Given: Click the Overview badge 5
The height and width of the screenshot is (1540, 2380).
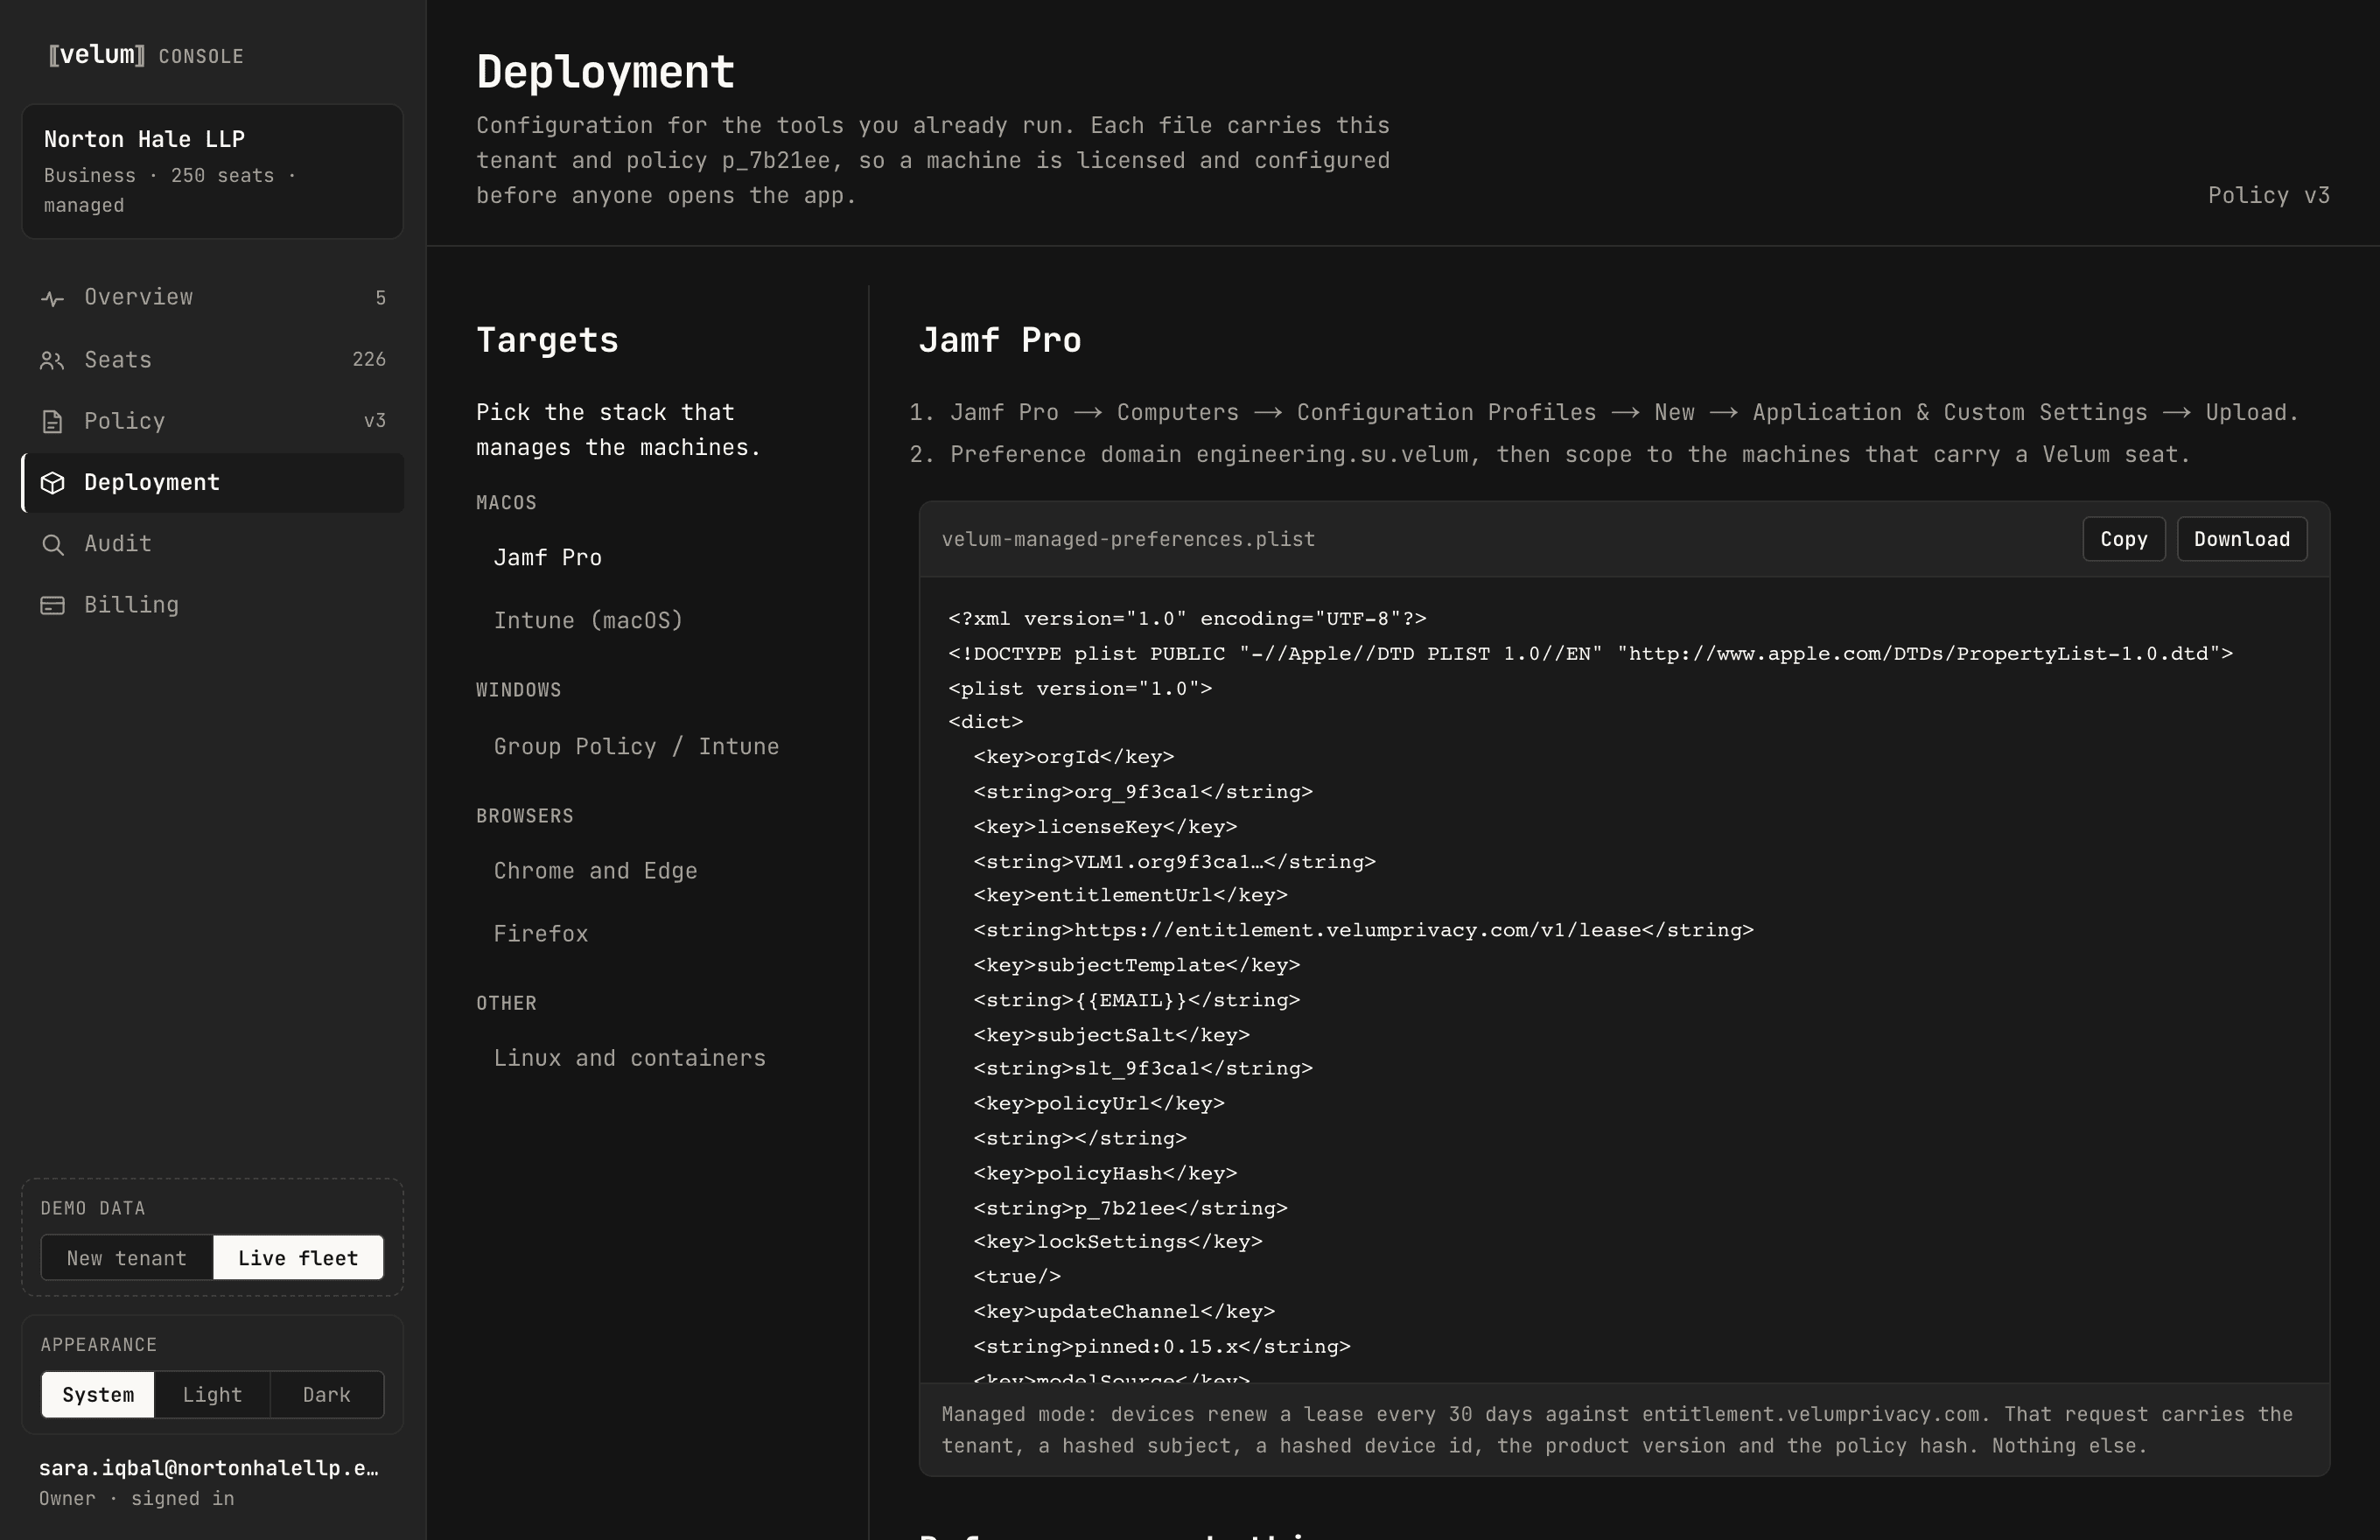Looking at the screenshot, I should [381, 298].
